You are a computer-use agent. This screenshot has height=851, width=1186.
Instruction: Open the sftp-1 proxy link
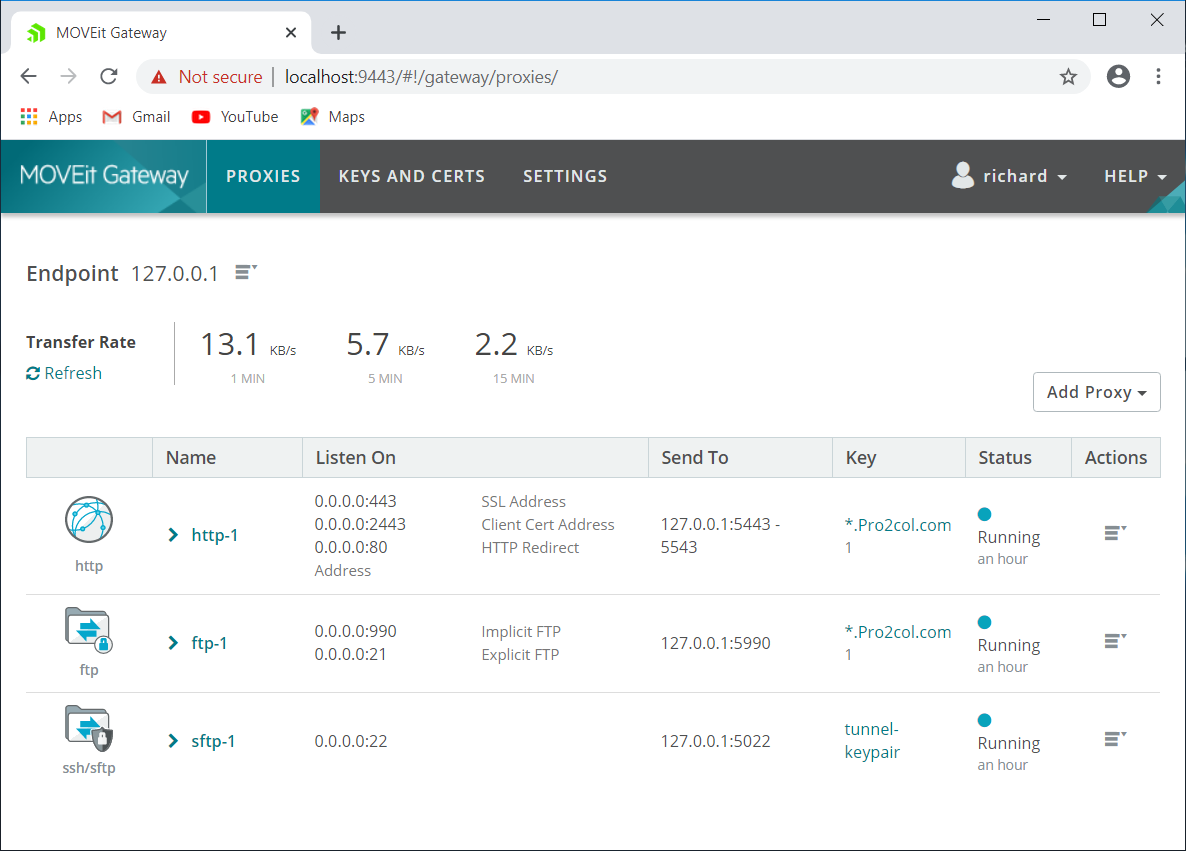213,741
